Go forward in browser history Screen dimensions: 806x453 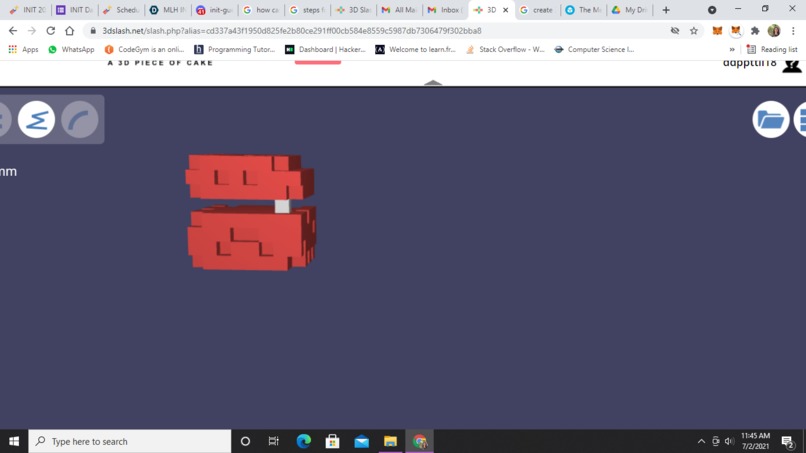tap(32, 31)
